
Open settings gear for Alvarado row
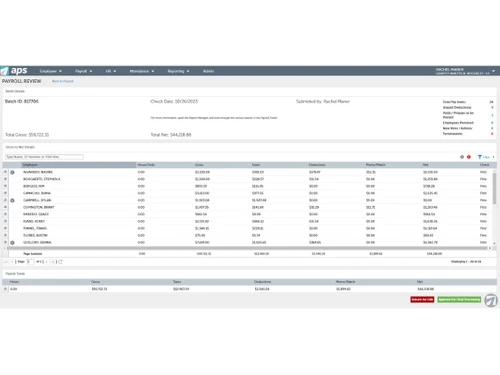[12, 172]
